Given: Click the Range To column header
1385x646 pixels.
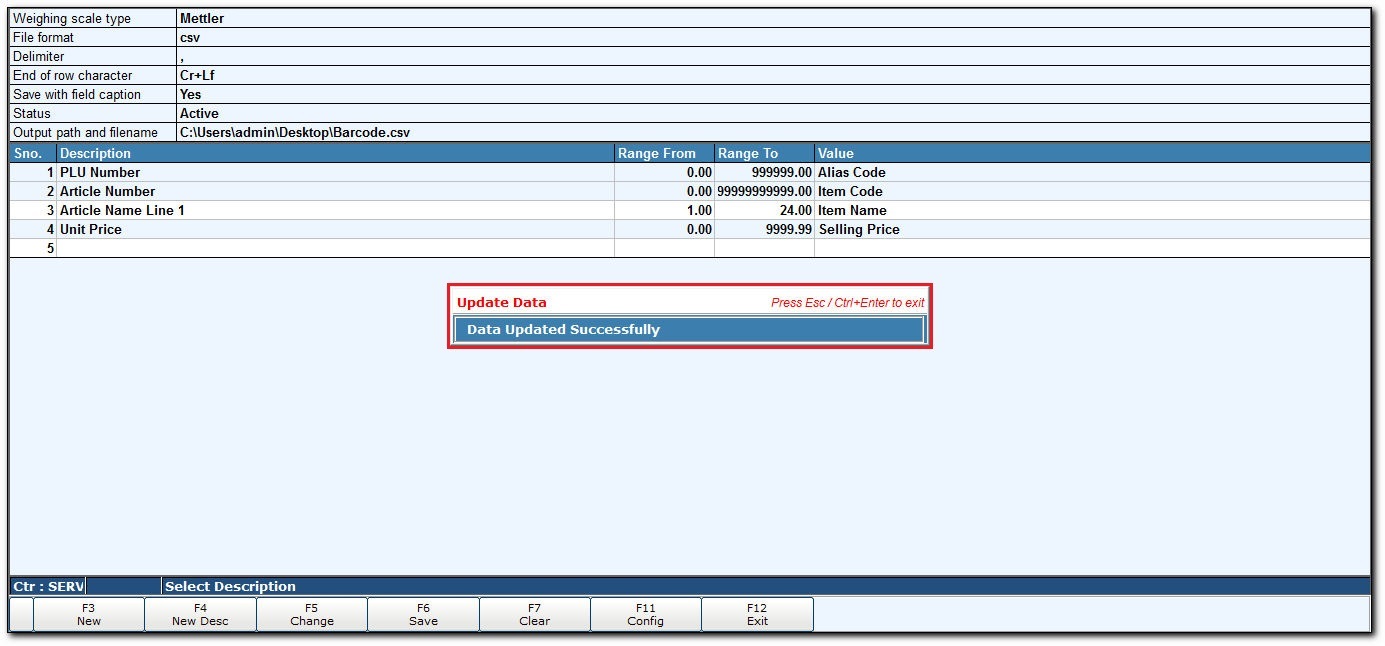Looking at the screenshot, I should (x=764, y=153).
